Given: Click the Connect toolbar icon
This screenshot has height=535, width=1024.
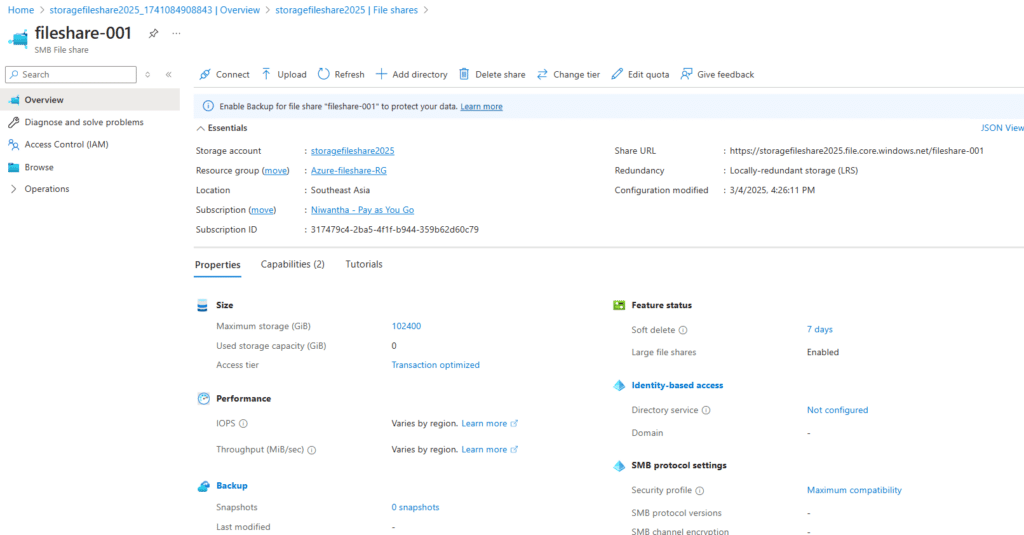Looking at the screenshot, I should [x=205, y=74].
